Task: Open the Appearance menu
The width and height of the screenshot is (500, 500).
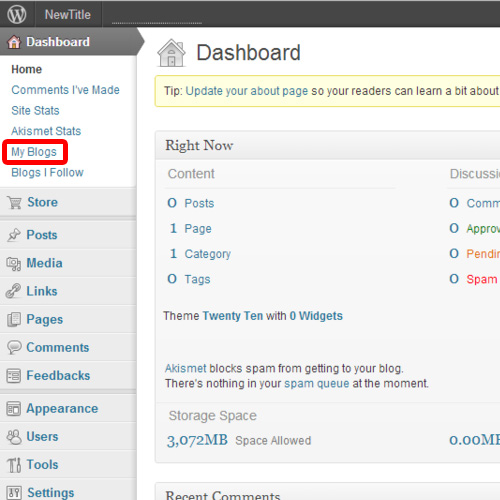Action: [x=68, y=409]
